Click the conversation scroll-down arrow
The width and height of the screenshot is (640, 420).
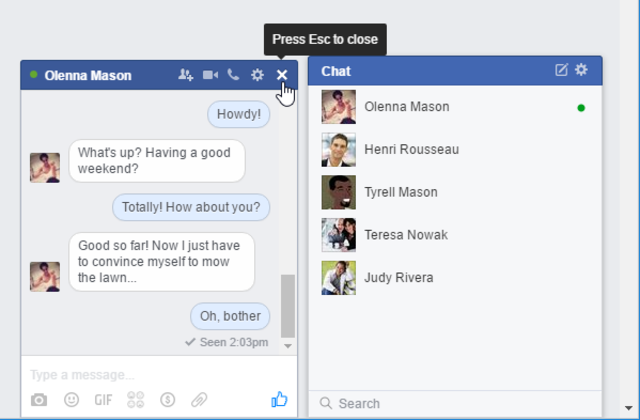(288, 346)
